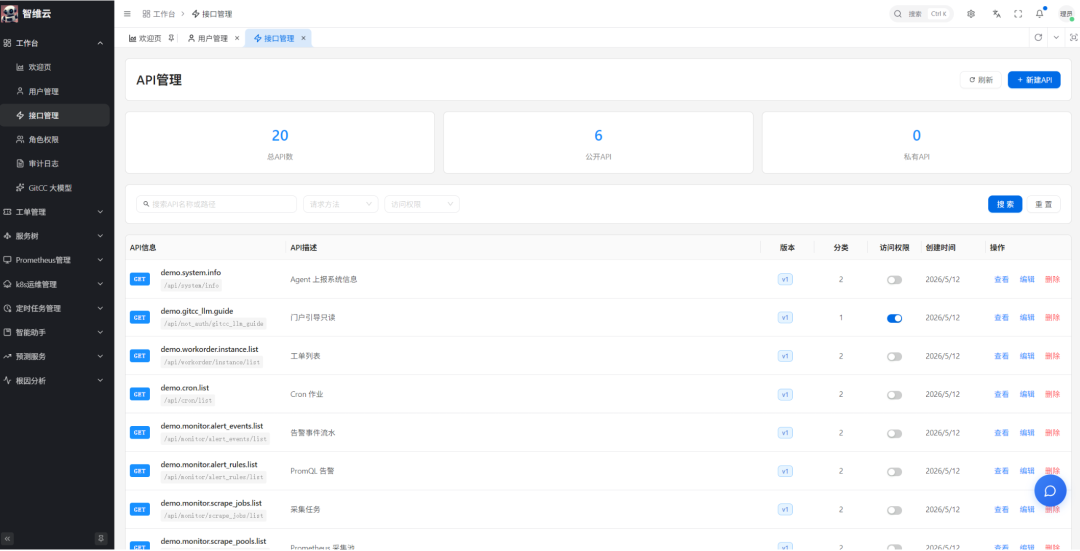Click GET badge of demo.system.info
The height and width of the screenshot is (551, 1080).
click(x=140, y=279)
